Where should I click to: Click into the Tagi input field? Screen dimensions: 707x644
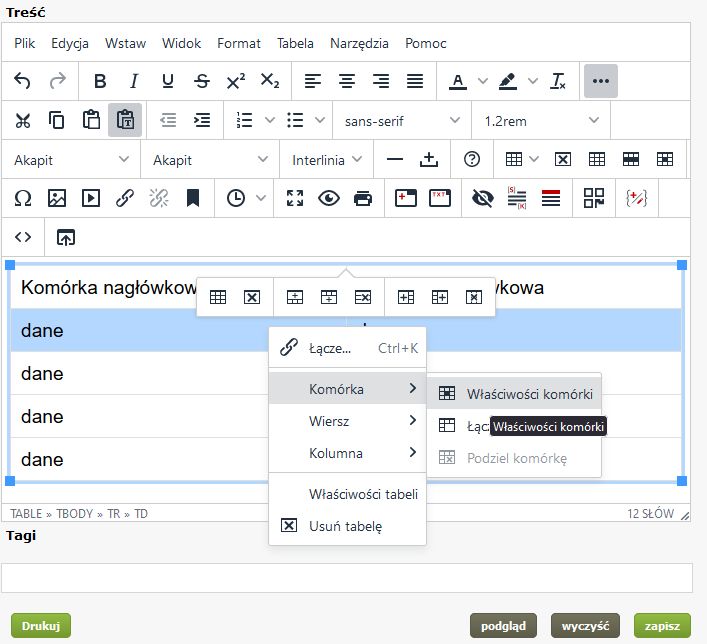click(x=346, y=577)
